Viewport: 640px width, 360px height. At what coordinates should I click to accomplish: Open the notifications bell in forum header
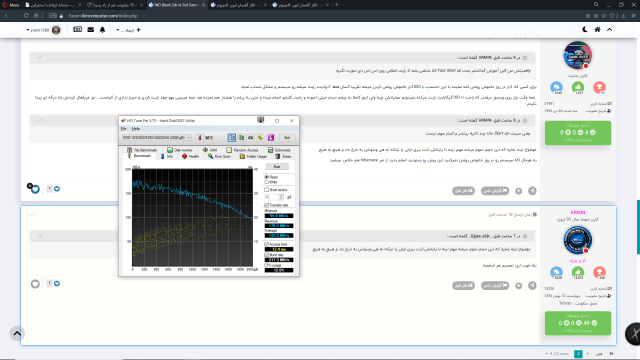(102, 30)
